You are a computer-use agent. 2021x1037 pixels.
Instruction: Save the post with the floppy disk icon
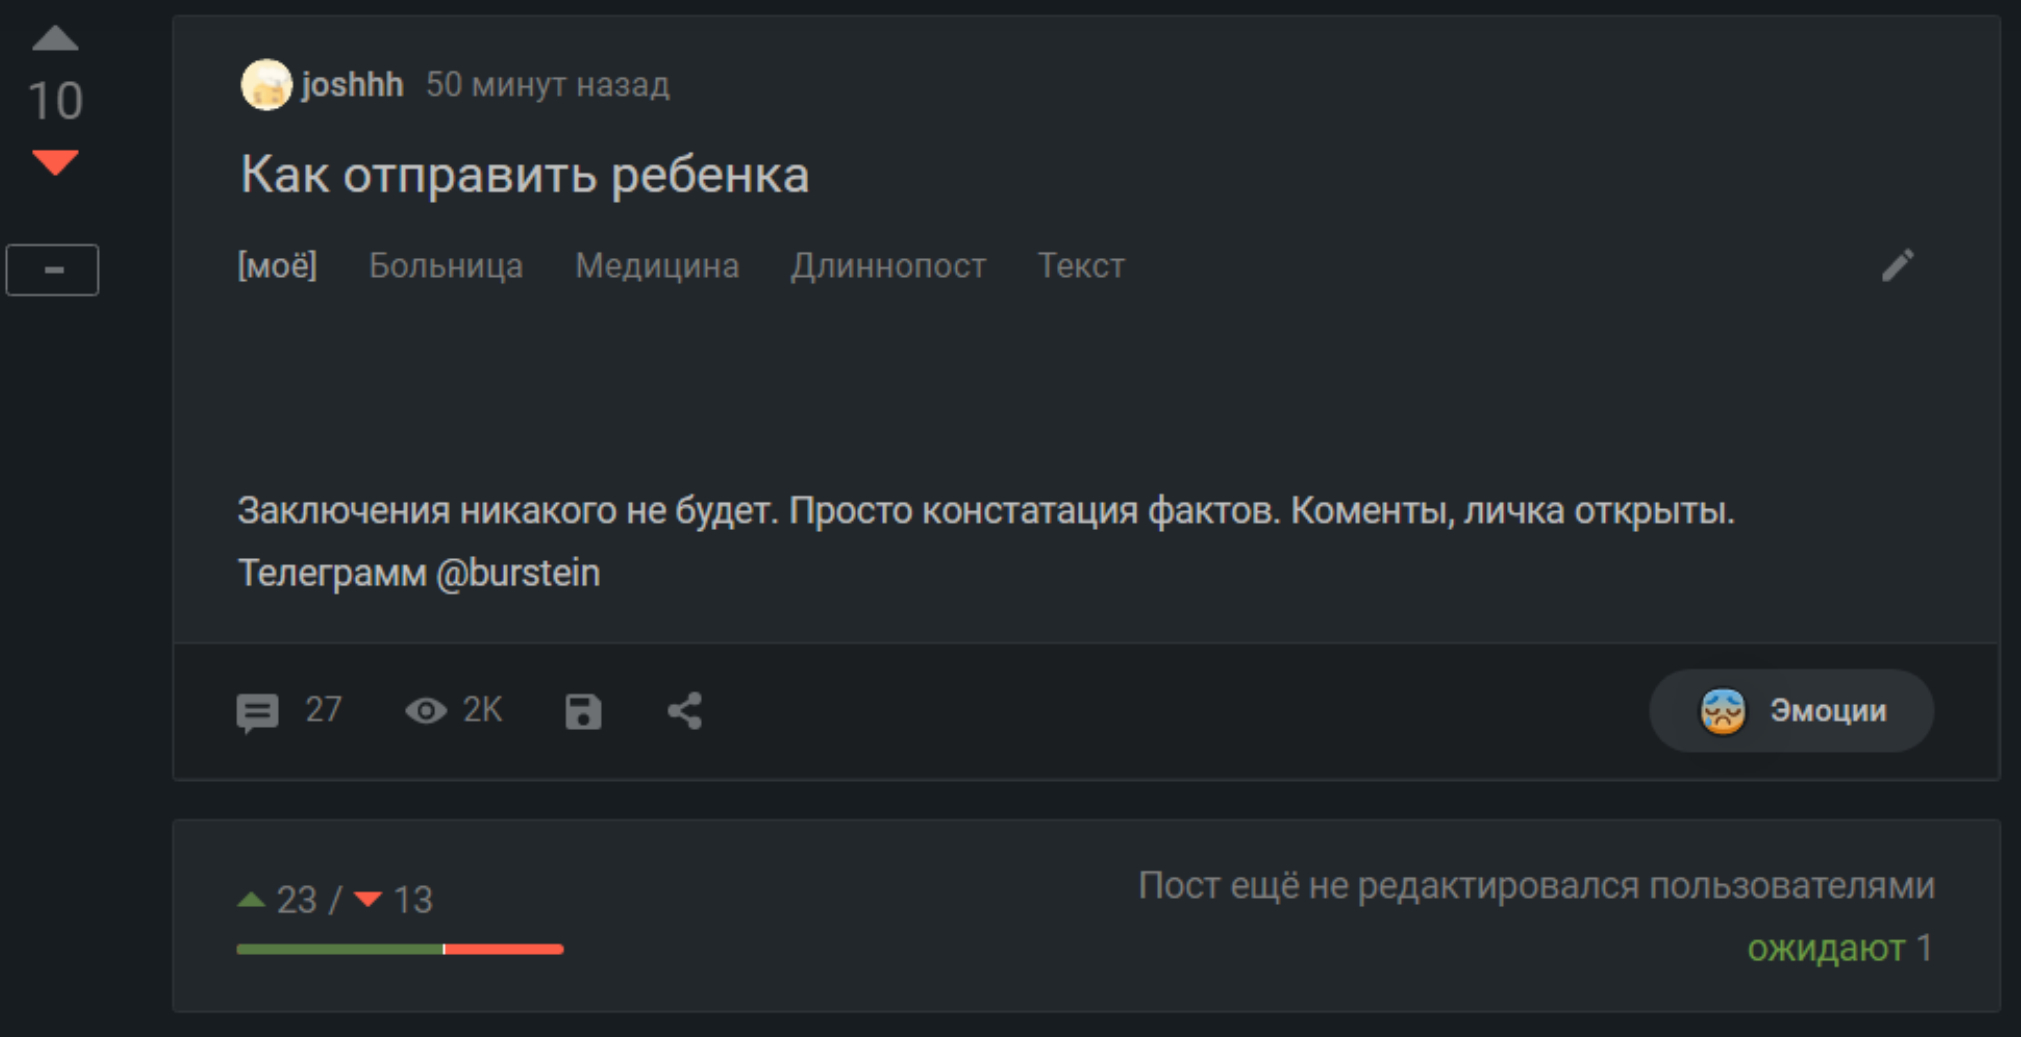pyautogui.click(x=583, y=712)
